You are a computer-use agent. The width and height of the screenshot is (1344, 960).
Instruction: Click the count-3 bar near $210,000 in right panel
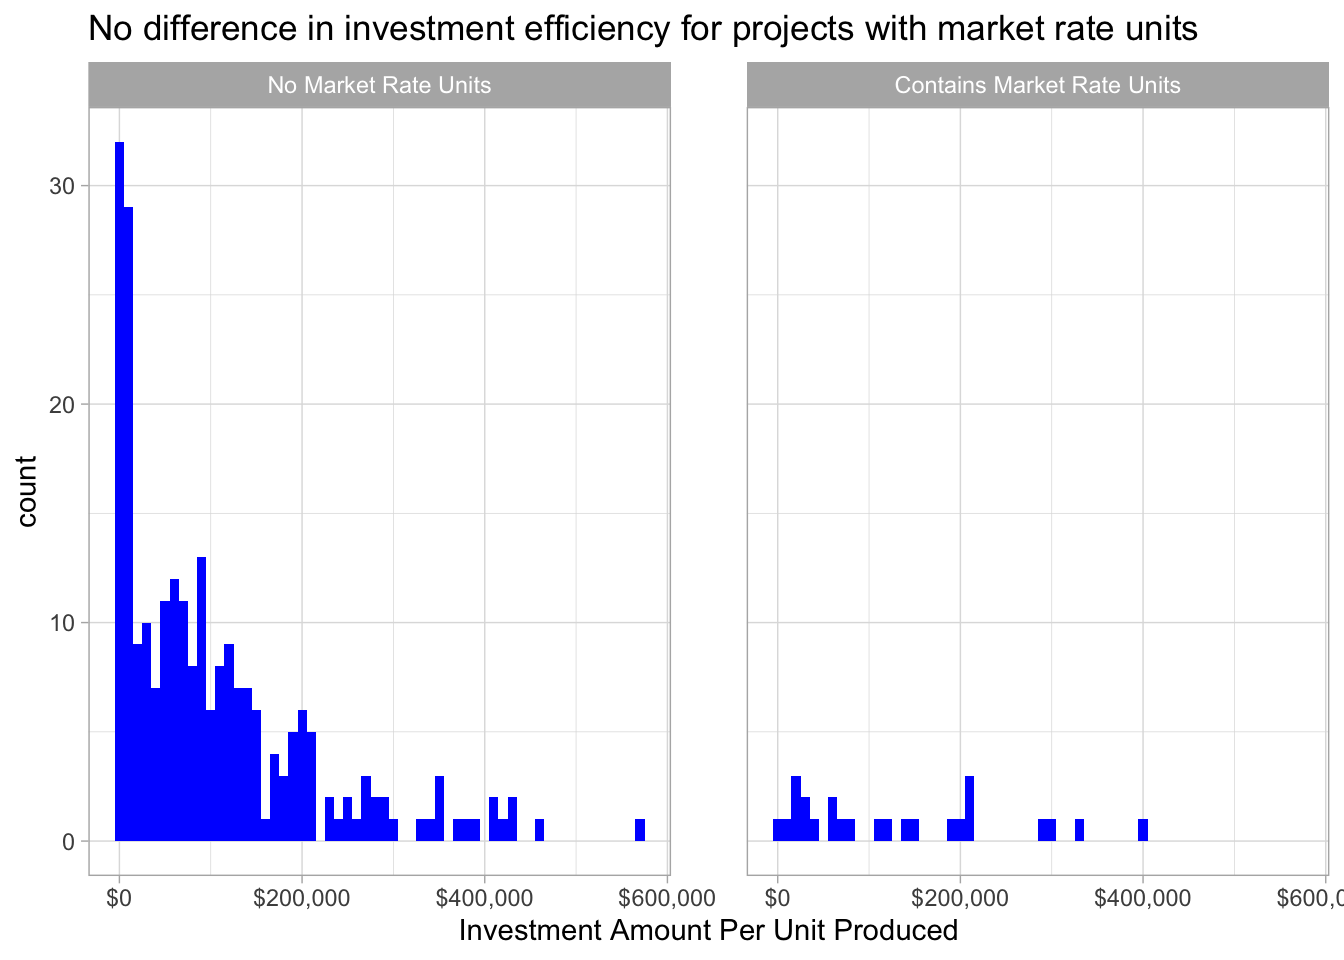969,808
